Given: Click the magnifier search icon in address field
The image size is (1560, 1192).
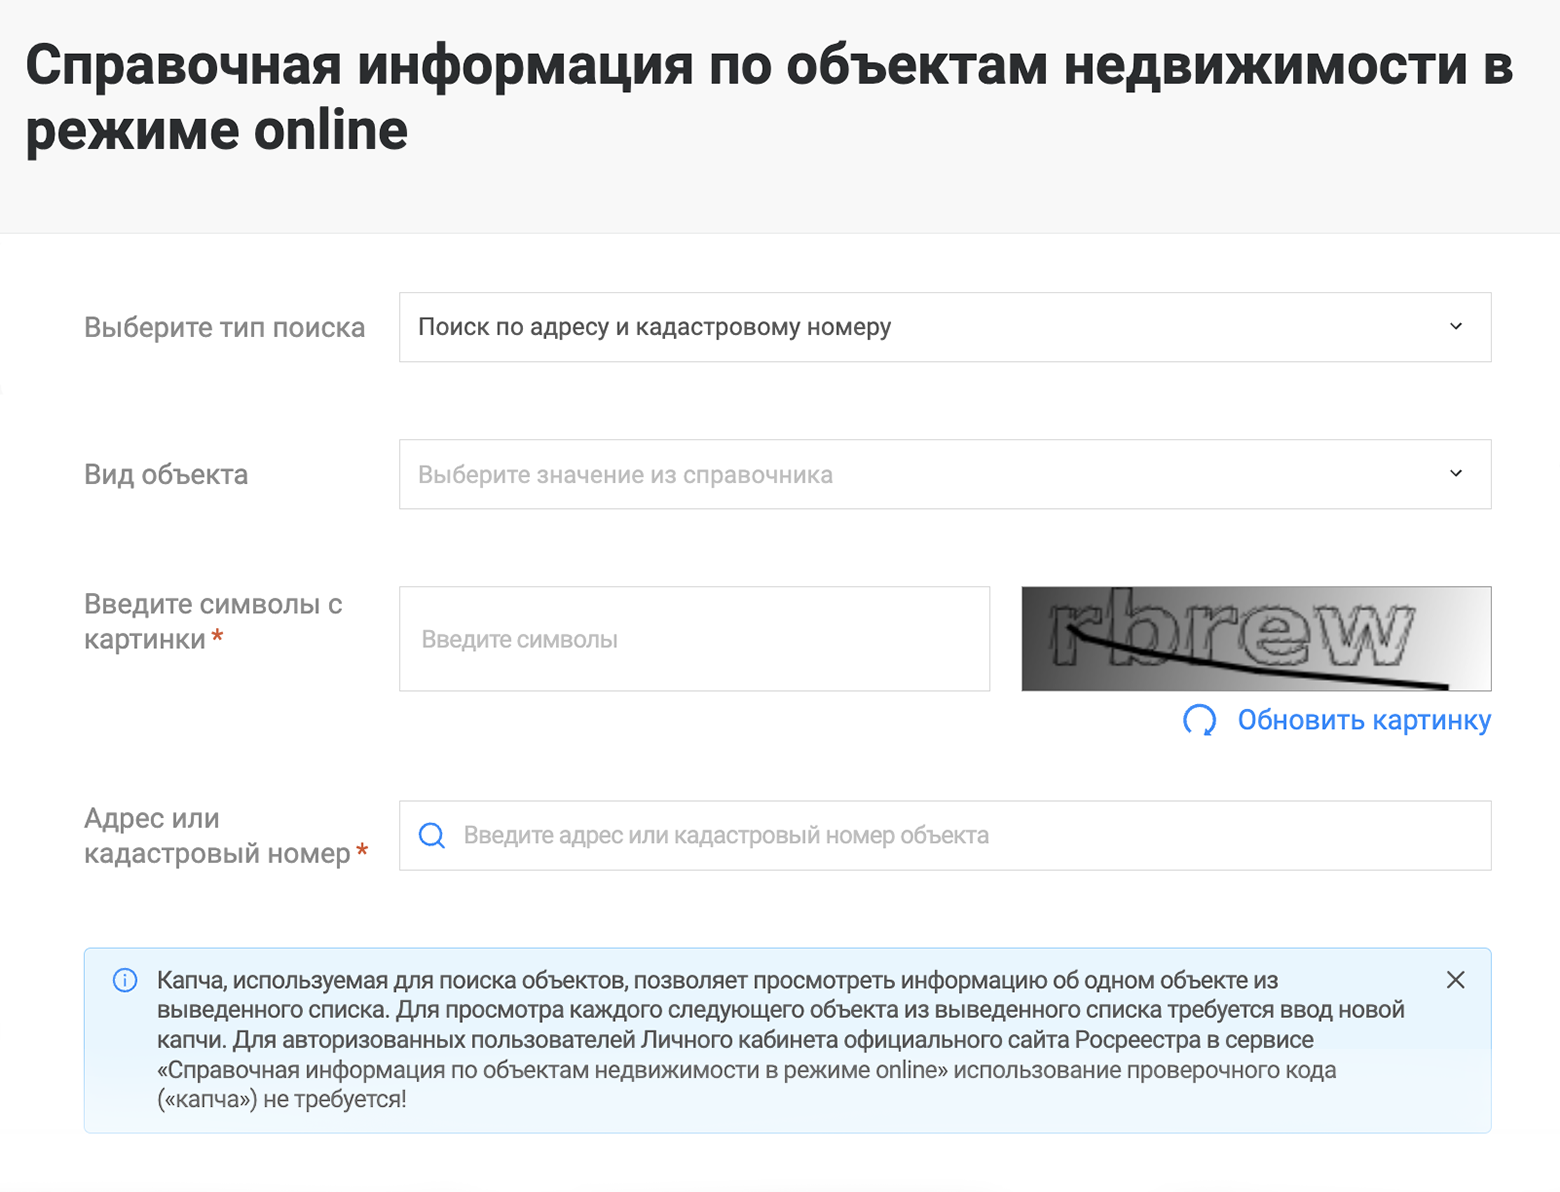Looking at the screenshot, I should click(x=432, y=835).
